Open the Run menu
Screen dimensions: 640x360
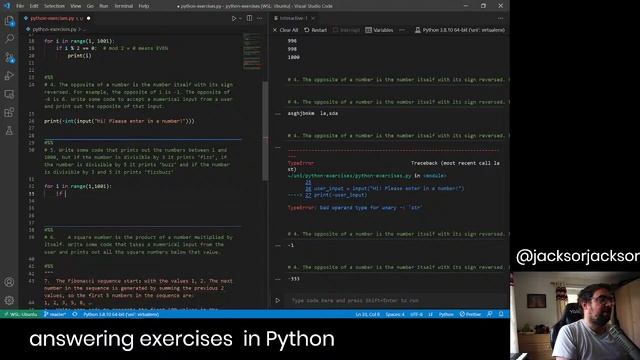(x=104, y=6)
